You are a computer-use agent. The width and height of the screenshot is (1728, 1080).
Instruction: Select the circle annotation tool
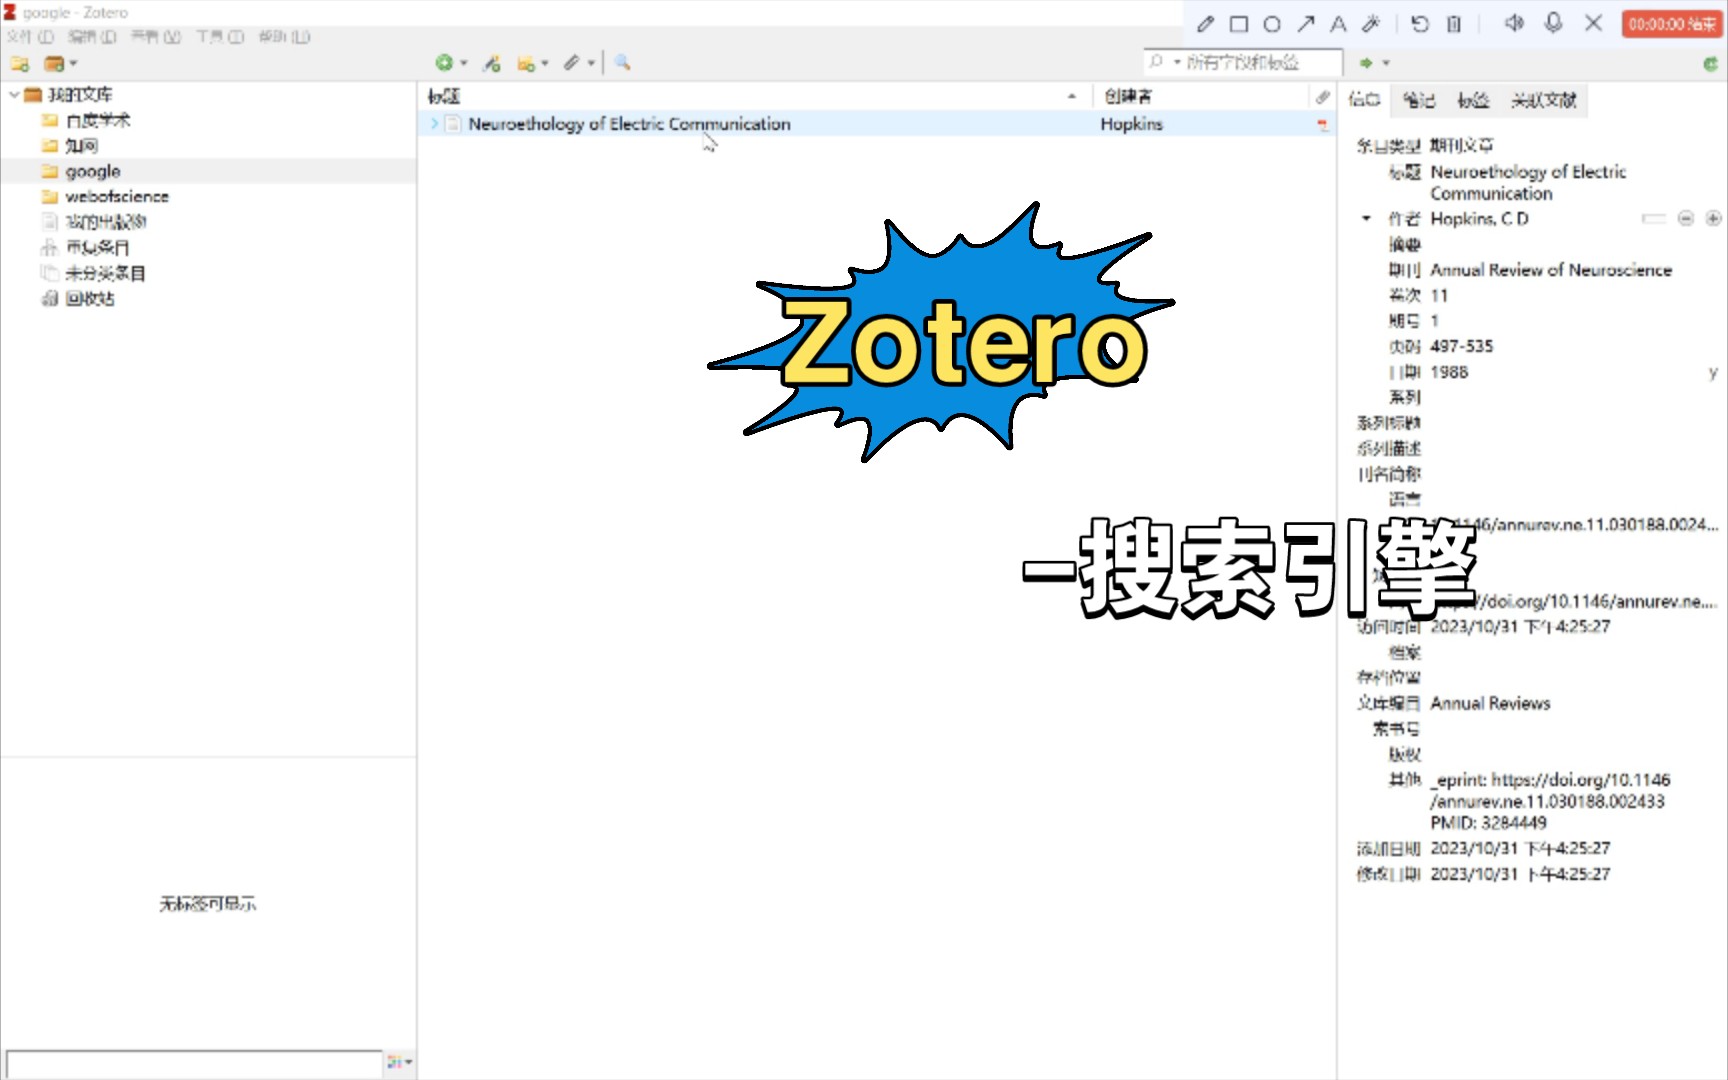coord(1272,24)
